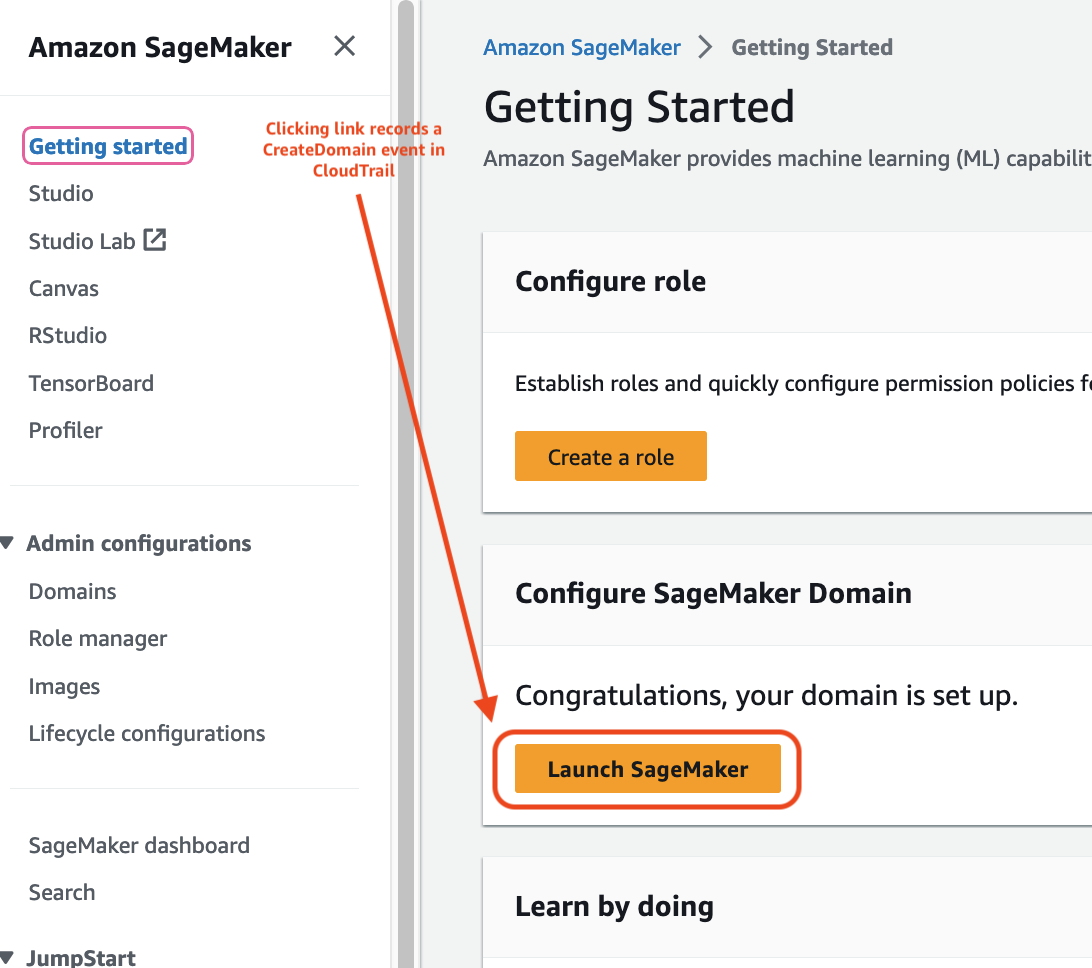1092x968 pixels.
Task: Select Getting started in sidebar
Action: [108, 146]
